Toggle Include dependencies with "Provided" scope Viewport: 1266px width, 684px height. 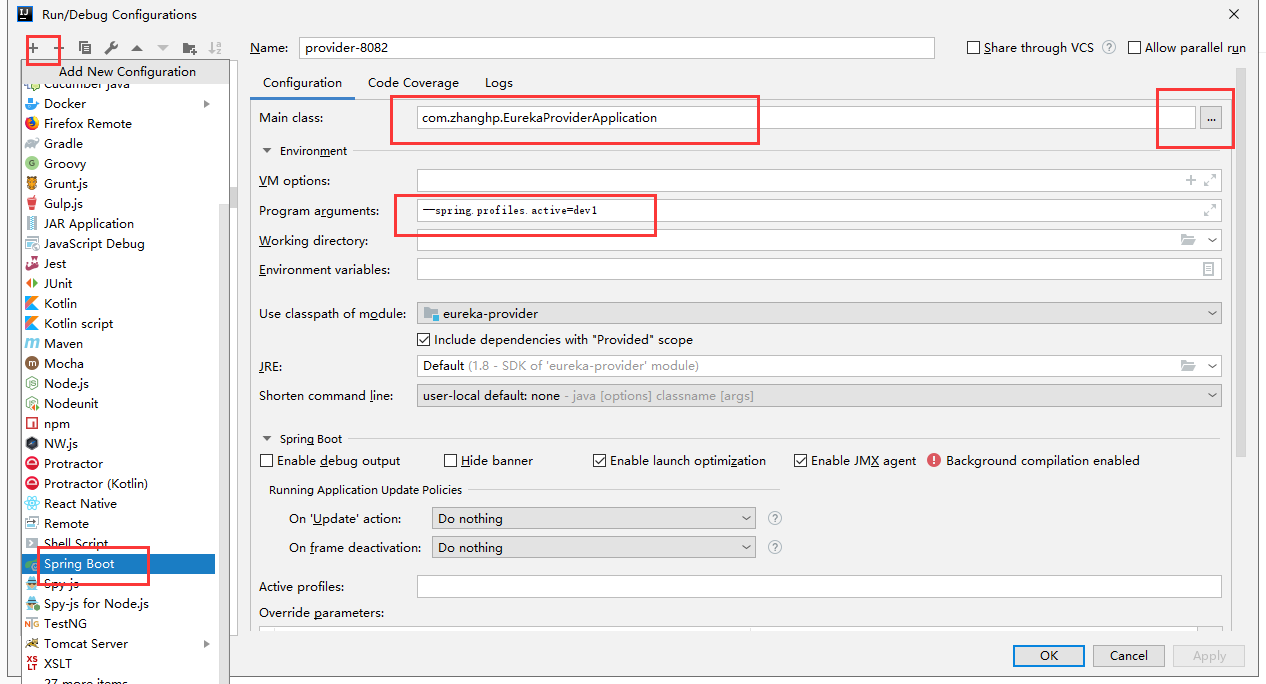424,339
